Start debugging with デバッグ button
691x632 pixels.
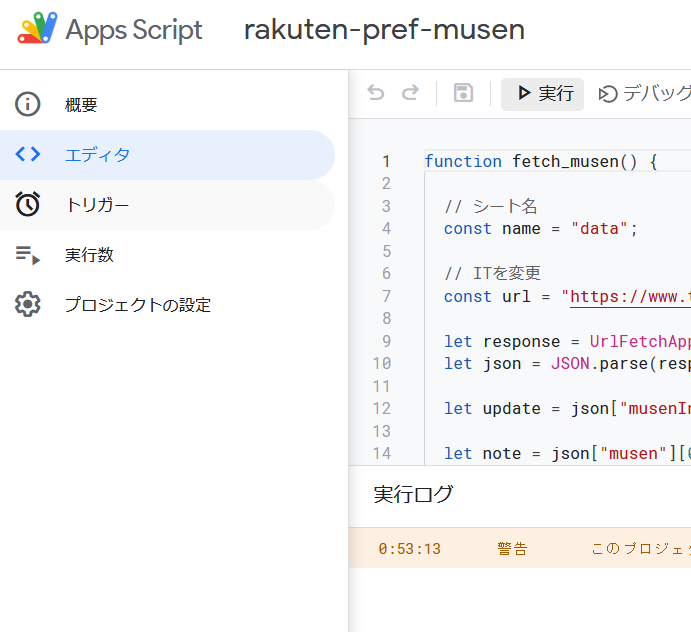click(644, 94)
